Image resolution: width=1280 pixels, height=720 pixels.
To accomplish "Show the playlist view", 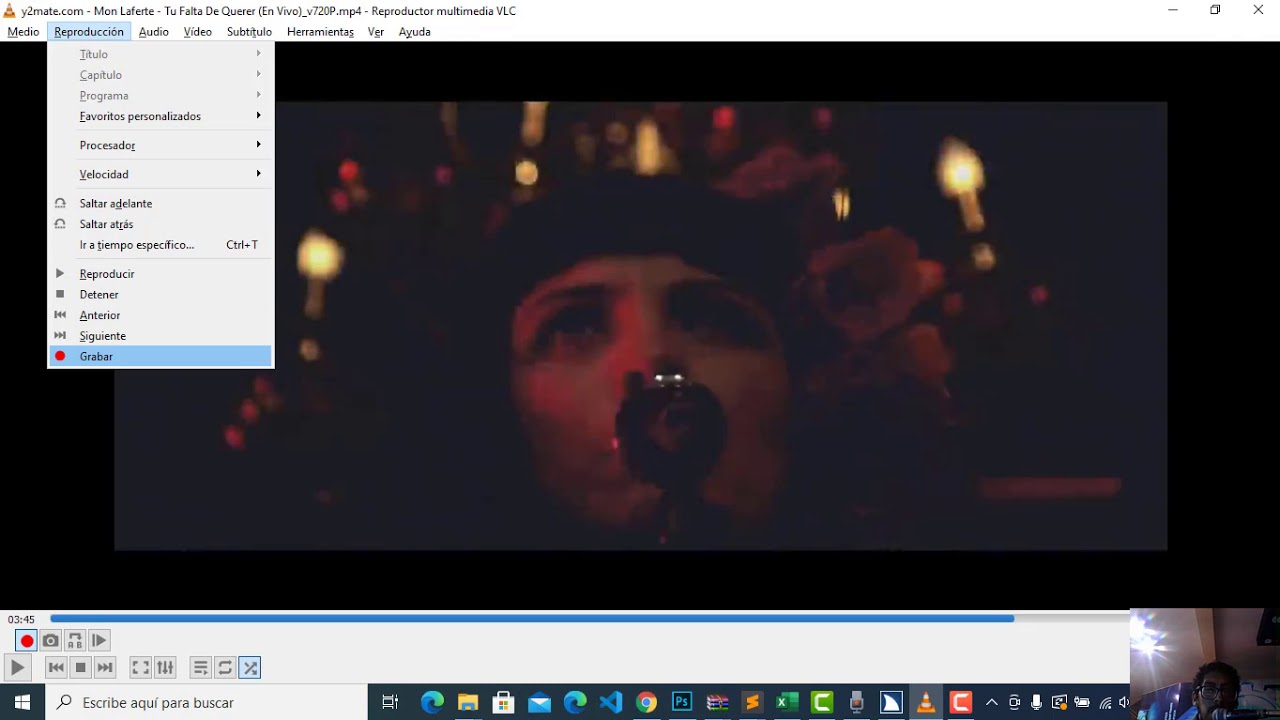I will coord(201,667).
